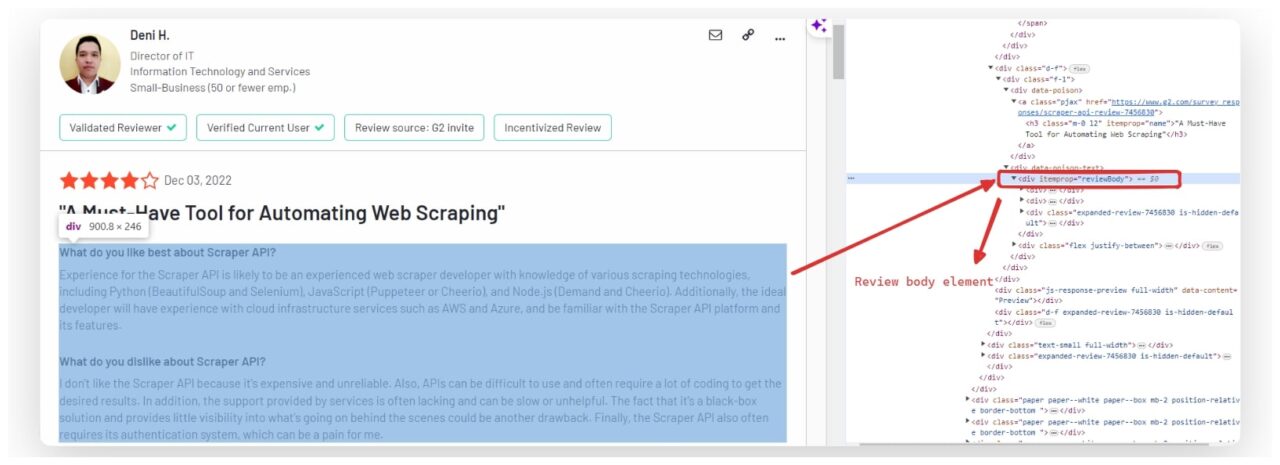Click the flex badge beside flex justify-between div

1213,245
